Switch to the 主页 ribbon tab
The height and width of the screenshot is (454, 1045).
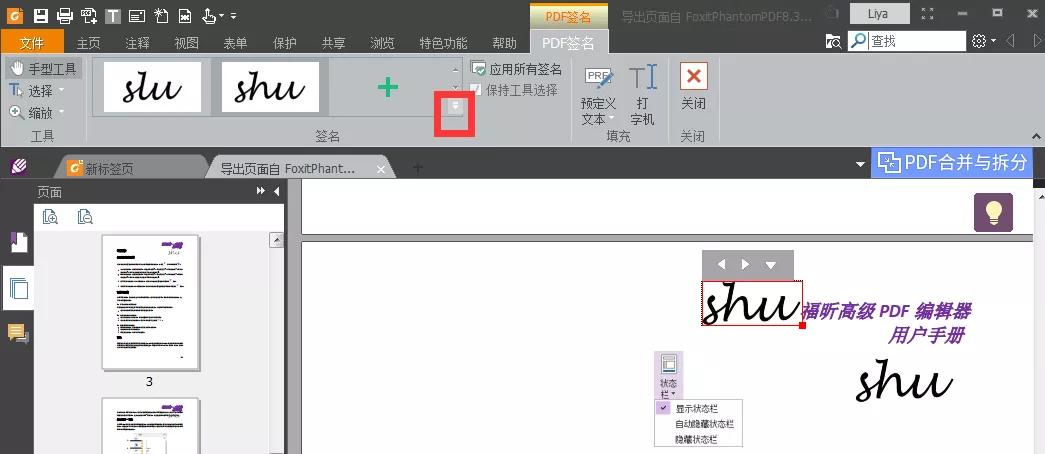[88, 43]
